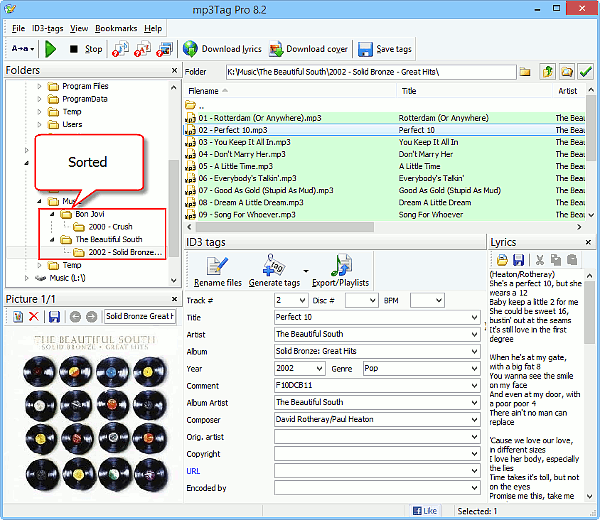Sort by the Artist column header

tap(569, 91)
